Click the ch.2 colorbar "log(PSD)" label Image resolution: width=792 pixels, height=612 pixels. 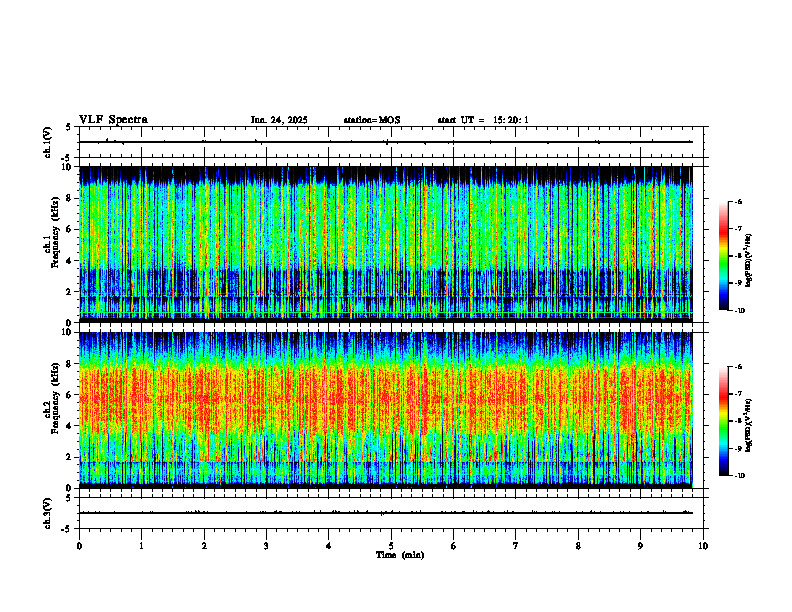click(749, 426)
